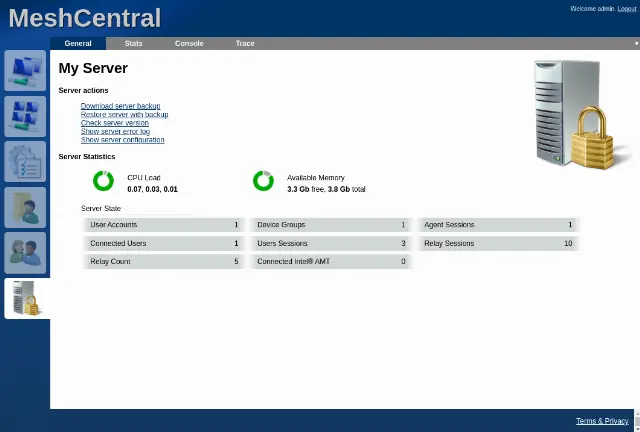
Task: Switch to the Trace tab
Action: 245,43
